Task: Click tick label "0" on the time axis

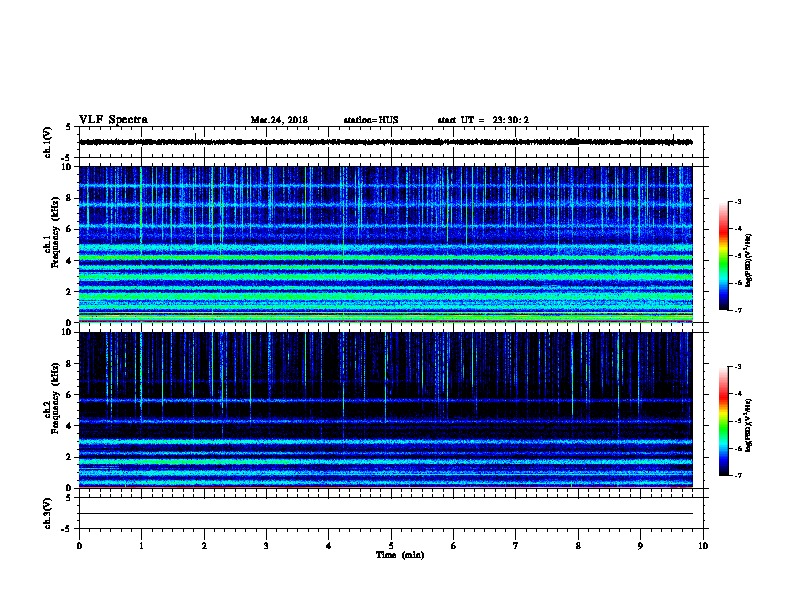Action: pyautogui.click(x=79, y=545)
